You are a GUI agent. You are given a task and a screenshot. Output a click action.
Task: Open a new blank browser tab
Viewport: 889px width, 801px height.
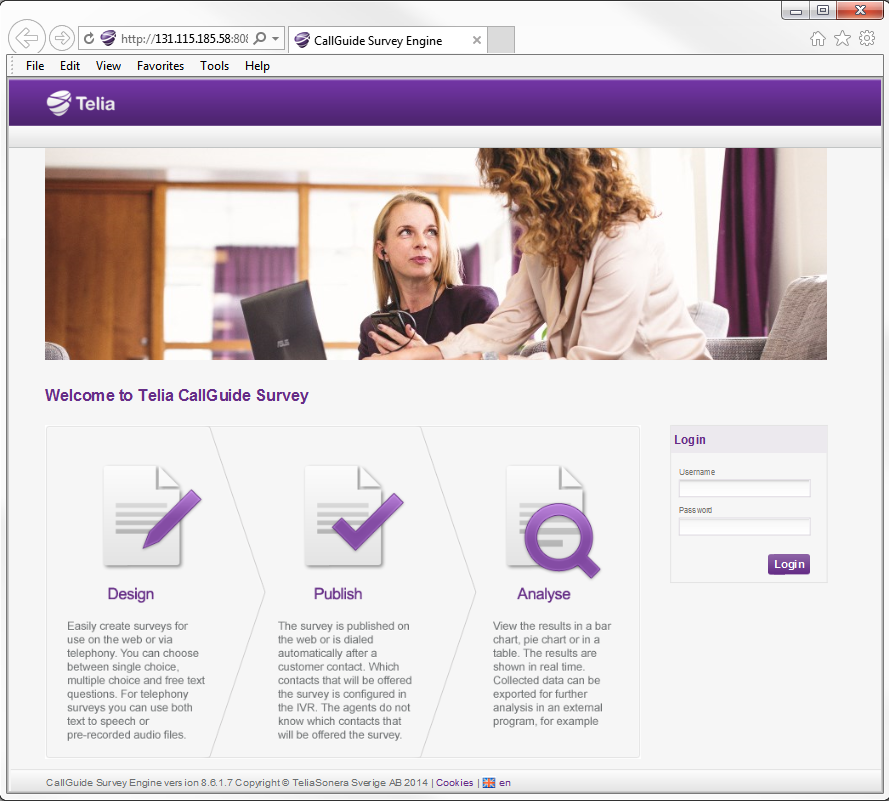point(501,40)
